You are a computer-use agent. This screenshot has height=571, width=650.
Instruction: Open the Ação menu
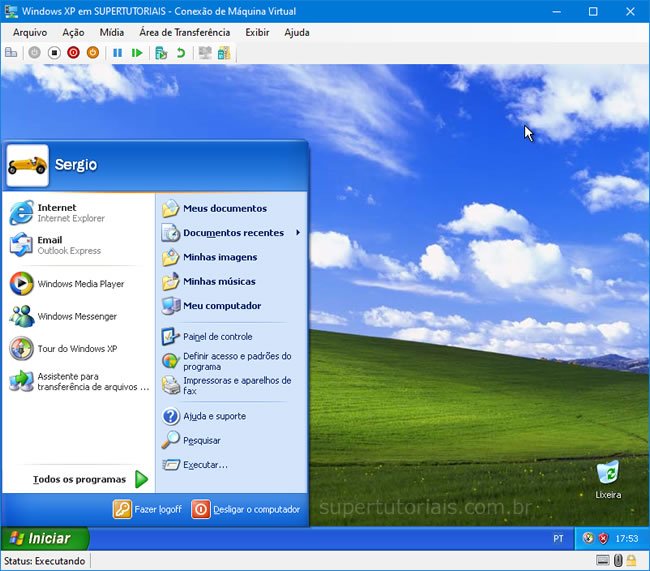click(73, 32)
